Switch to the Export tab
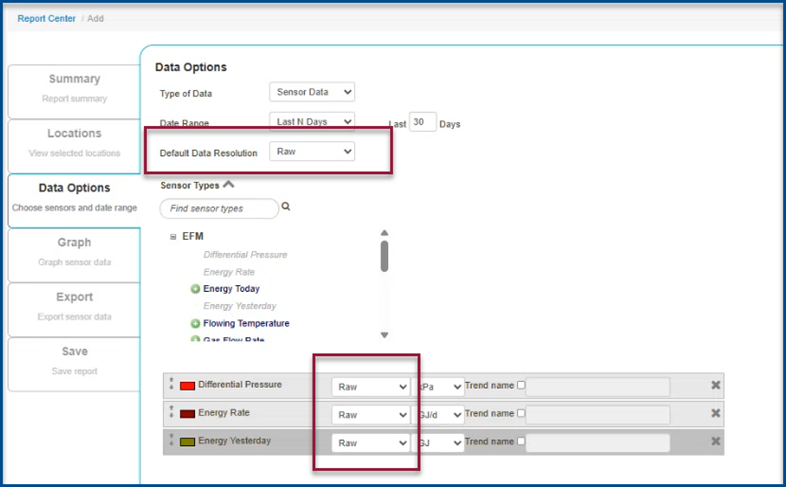Viewport: 786px width, 487px height. point(74,304)
